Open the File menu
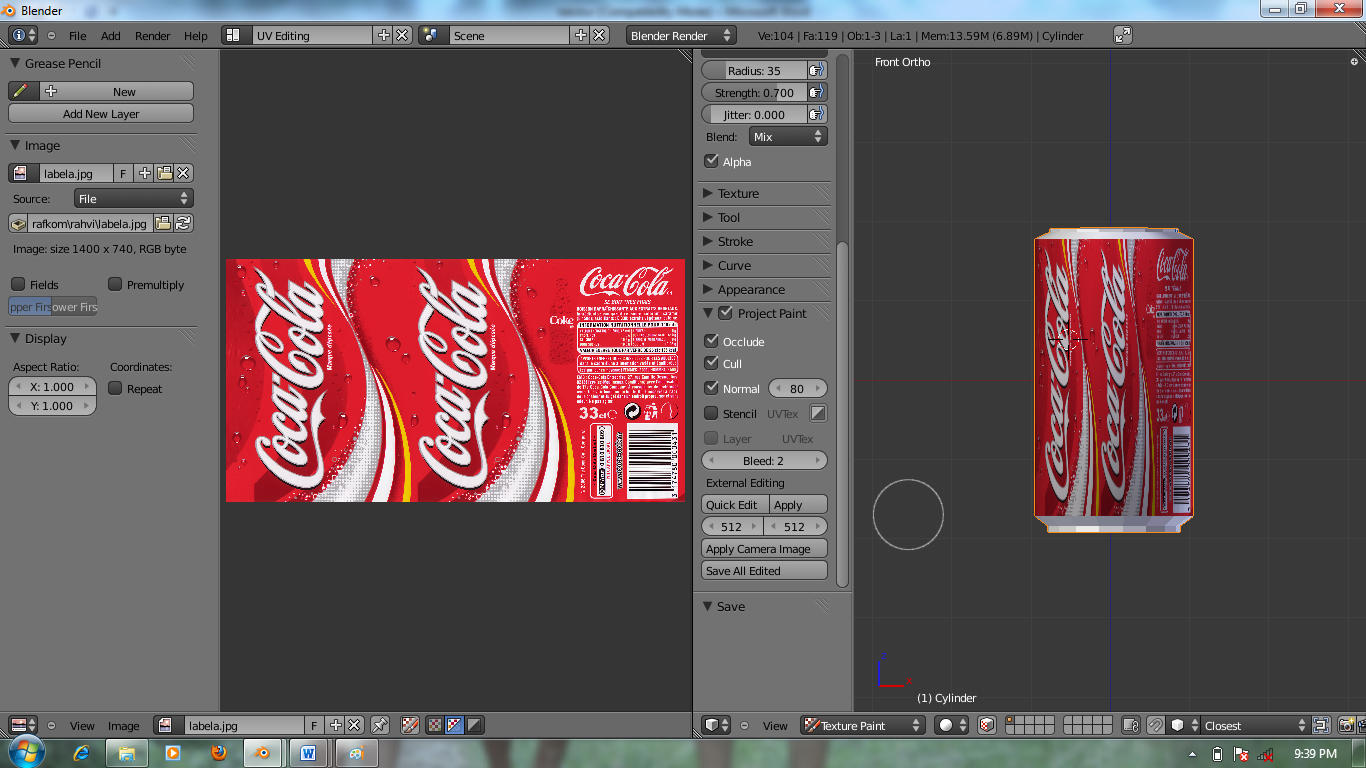Image resolution: width=1366 pixels, height=768 pixels. click(x=77, y=35)
